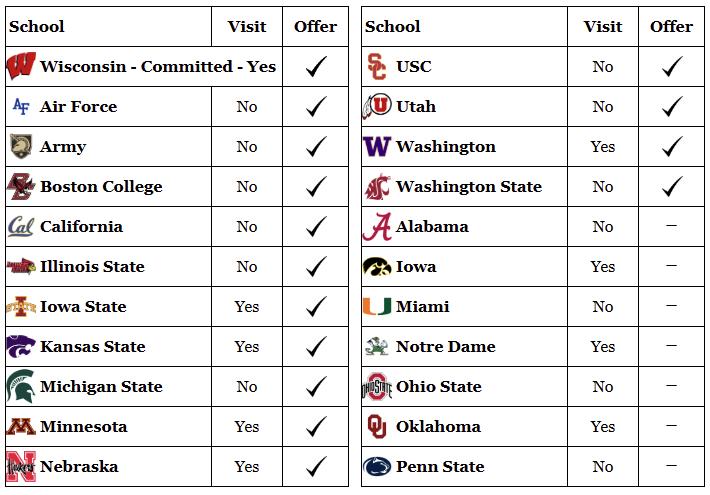Select the USC logo icon
Image resolution: width=710 pixels, height=495 pixels.
[377, 67]
